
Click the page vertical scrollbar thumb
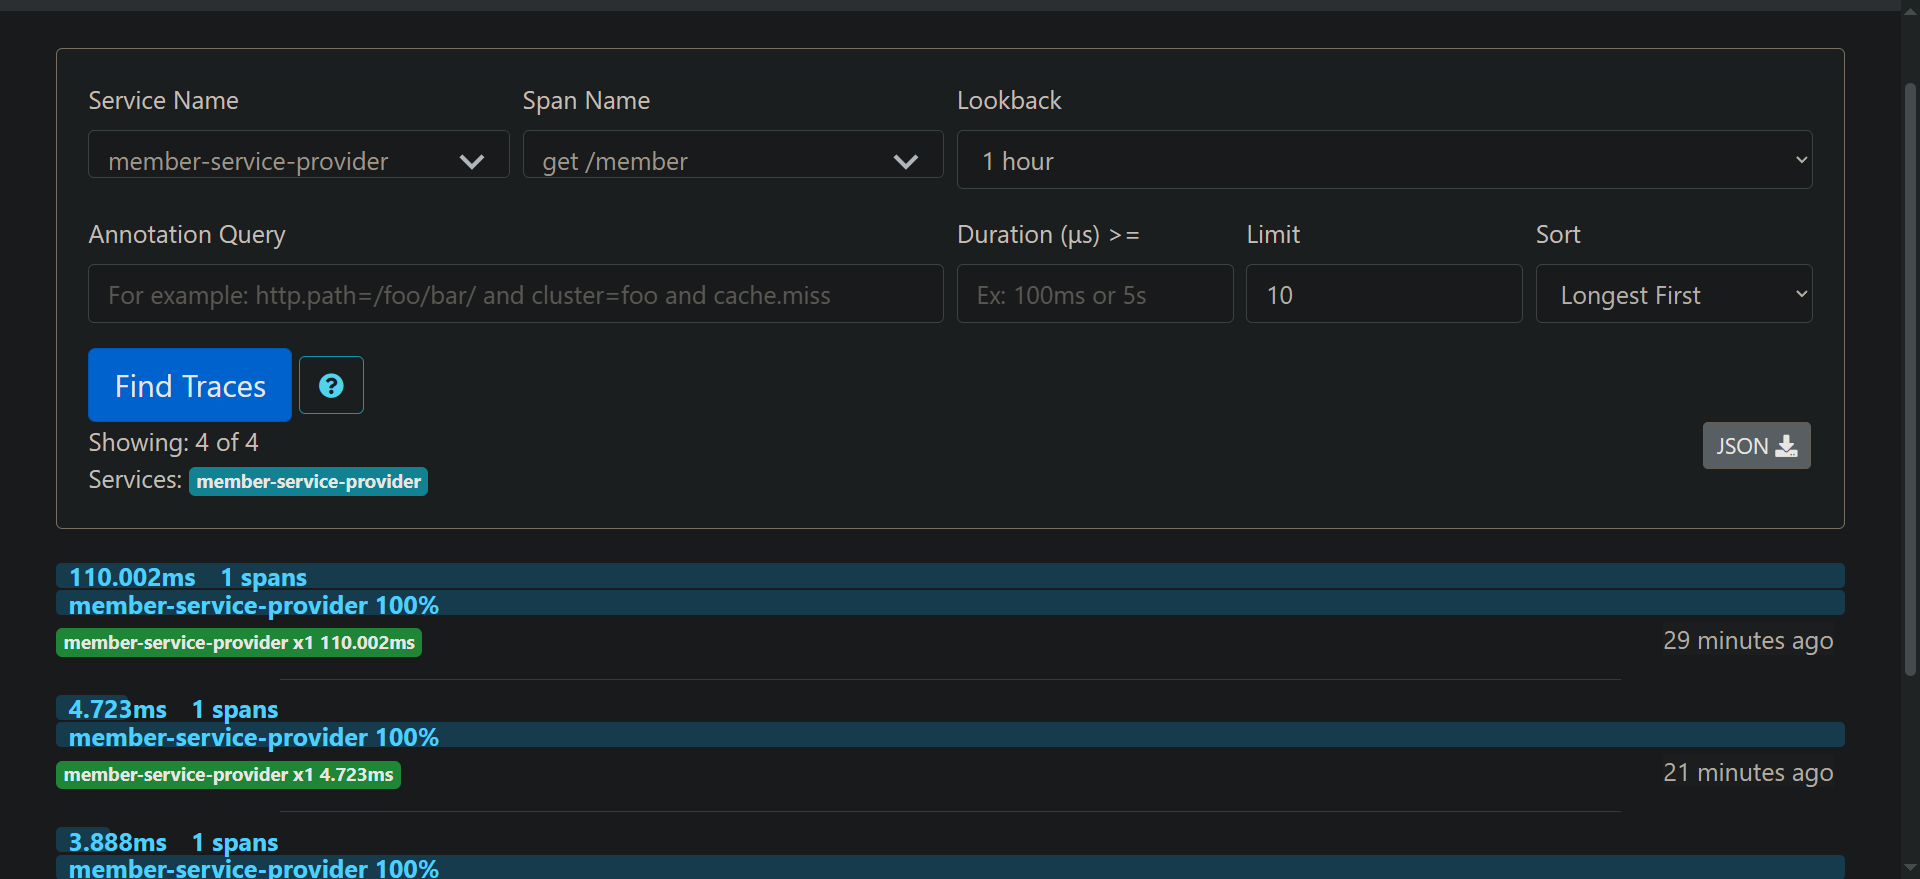(x=1910, y=380)
